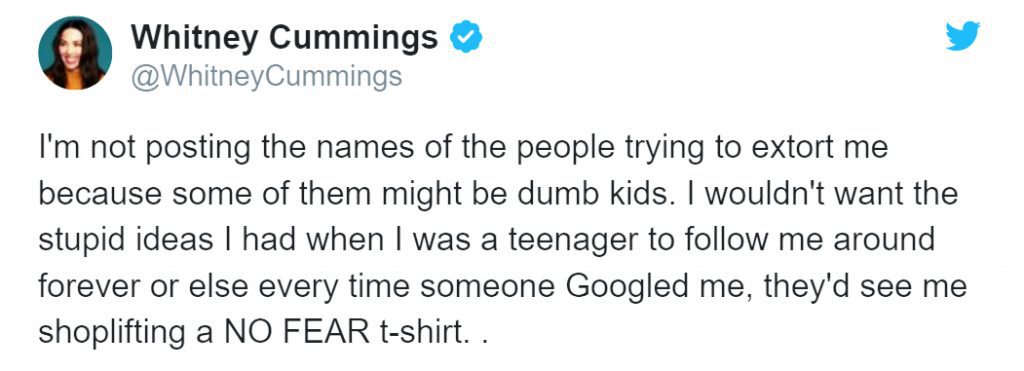Click the blue verified checkmark badge

[466, 37]
